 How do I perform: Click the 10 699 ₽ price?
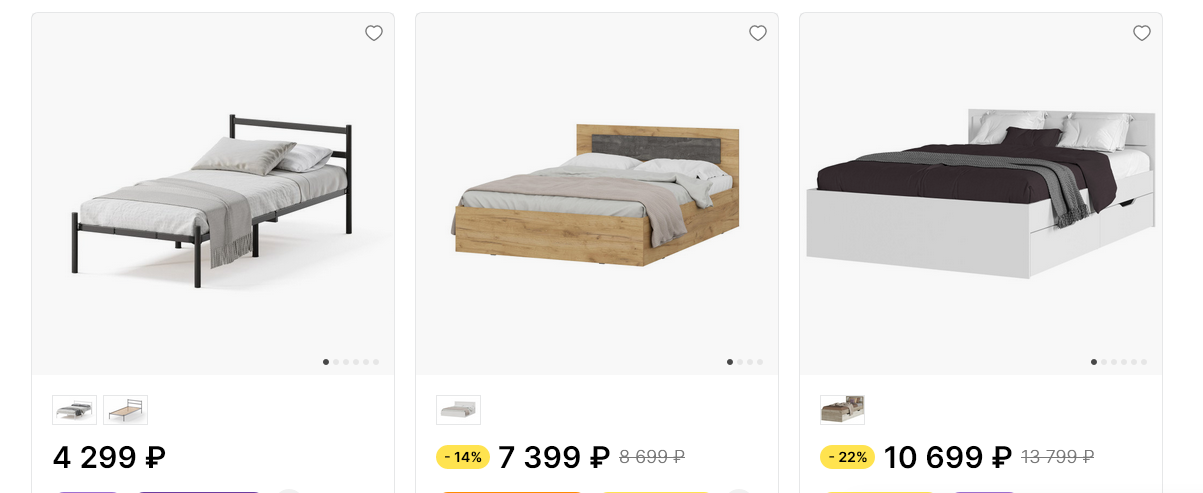(x=948, y=458)
